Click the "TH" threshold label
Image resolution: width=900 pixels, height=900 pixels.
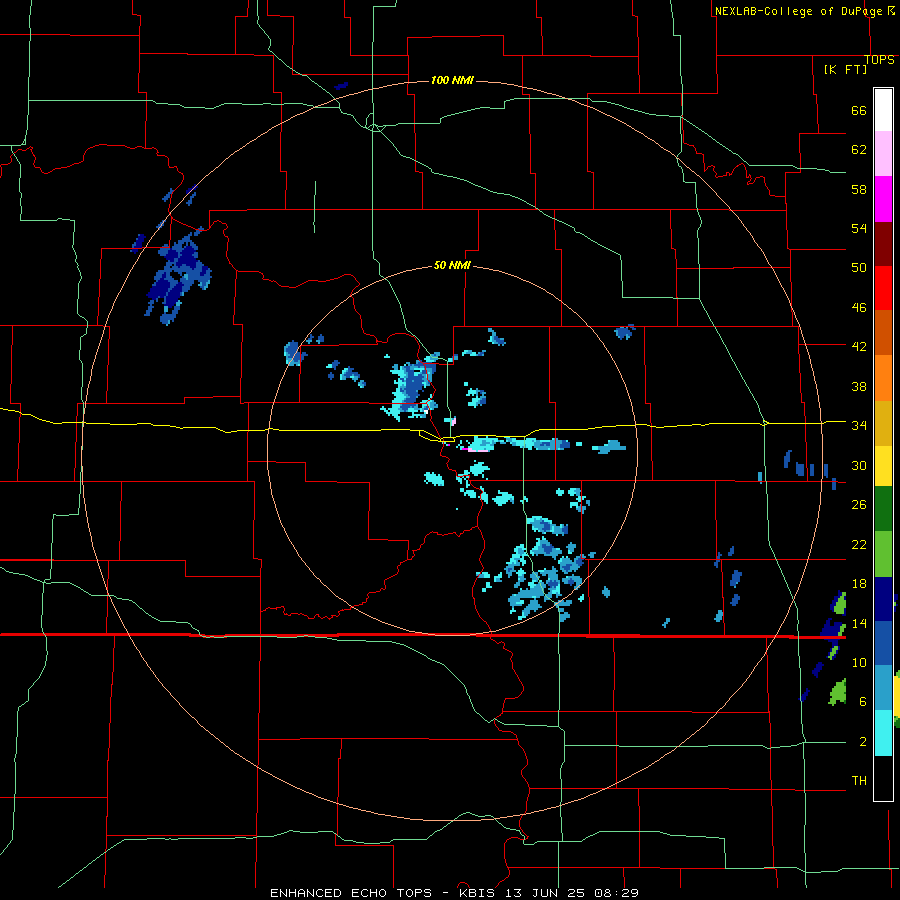click(x=859, y=781)
